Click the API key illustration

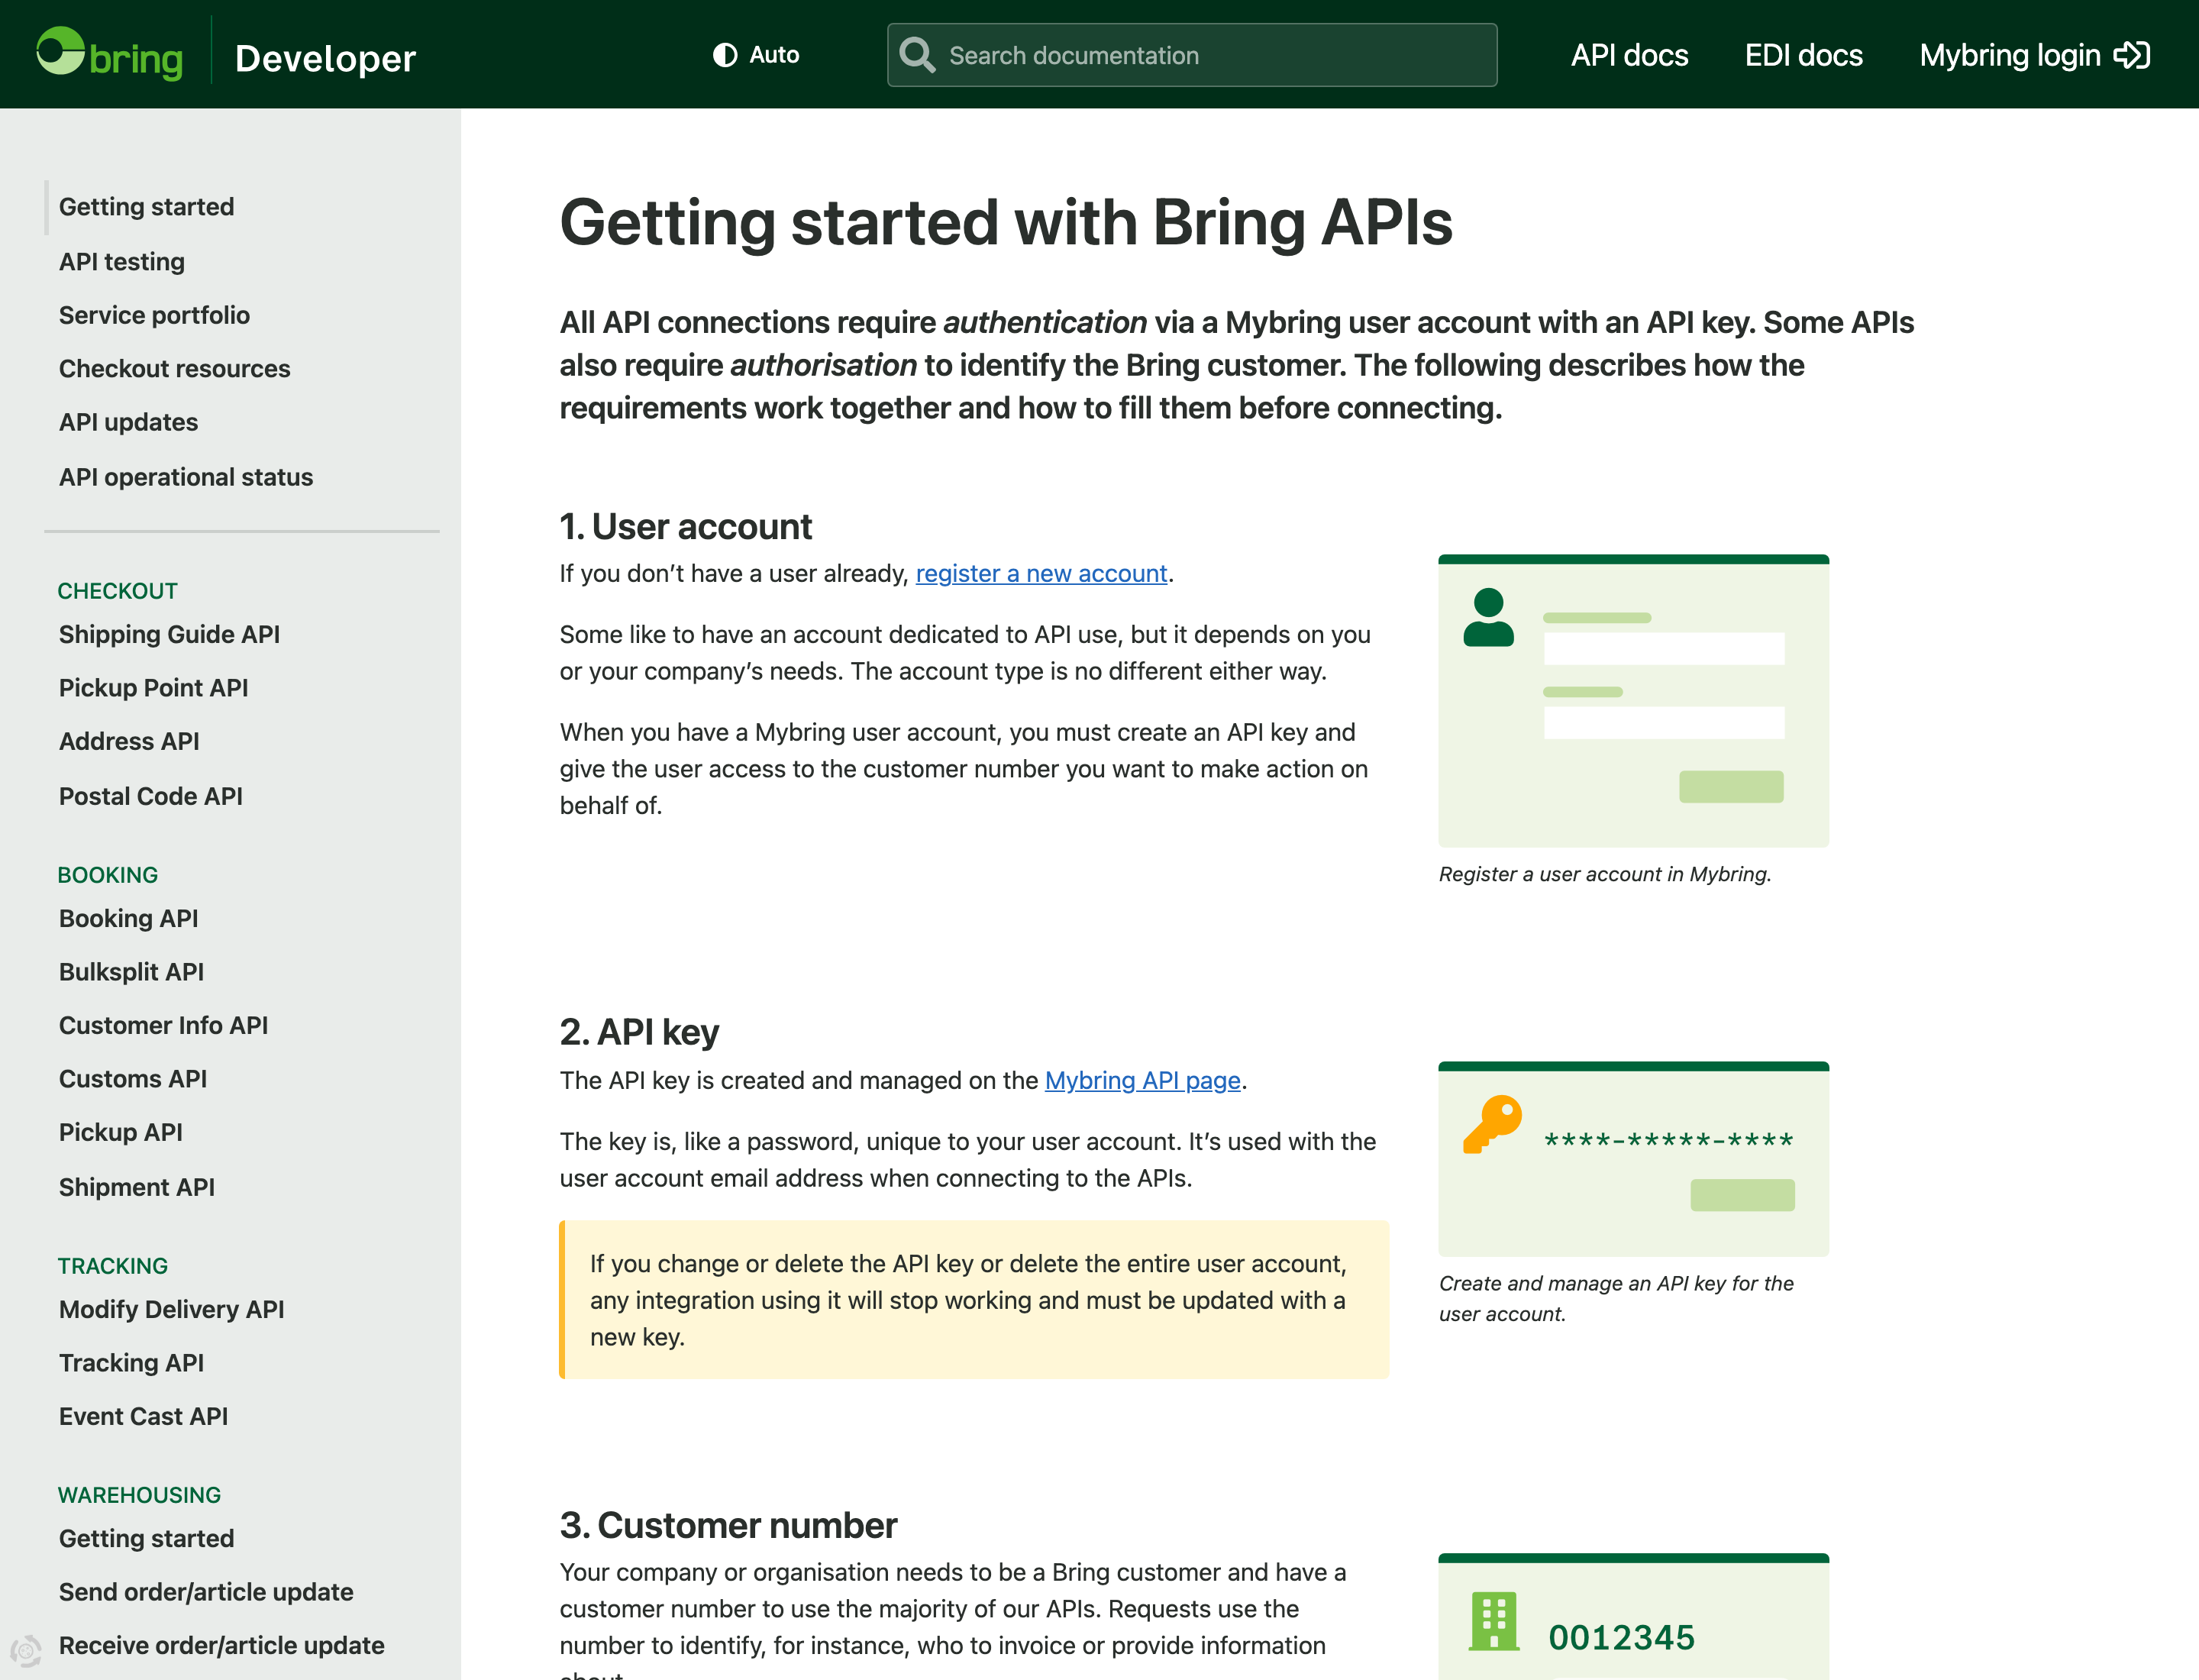(x=1633, y=1159)
